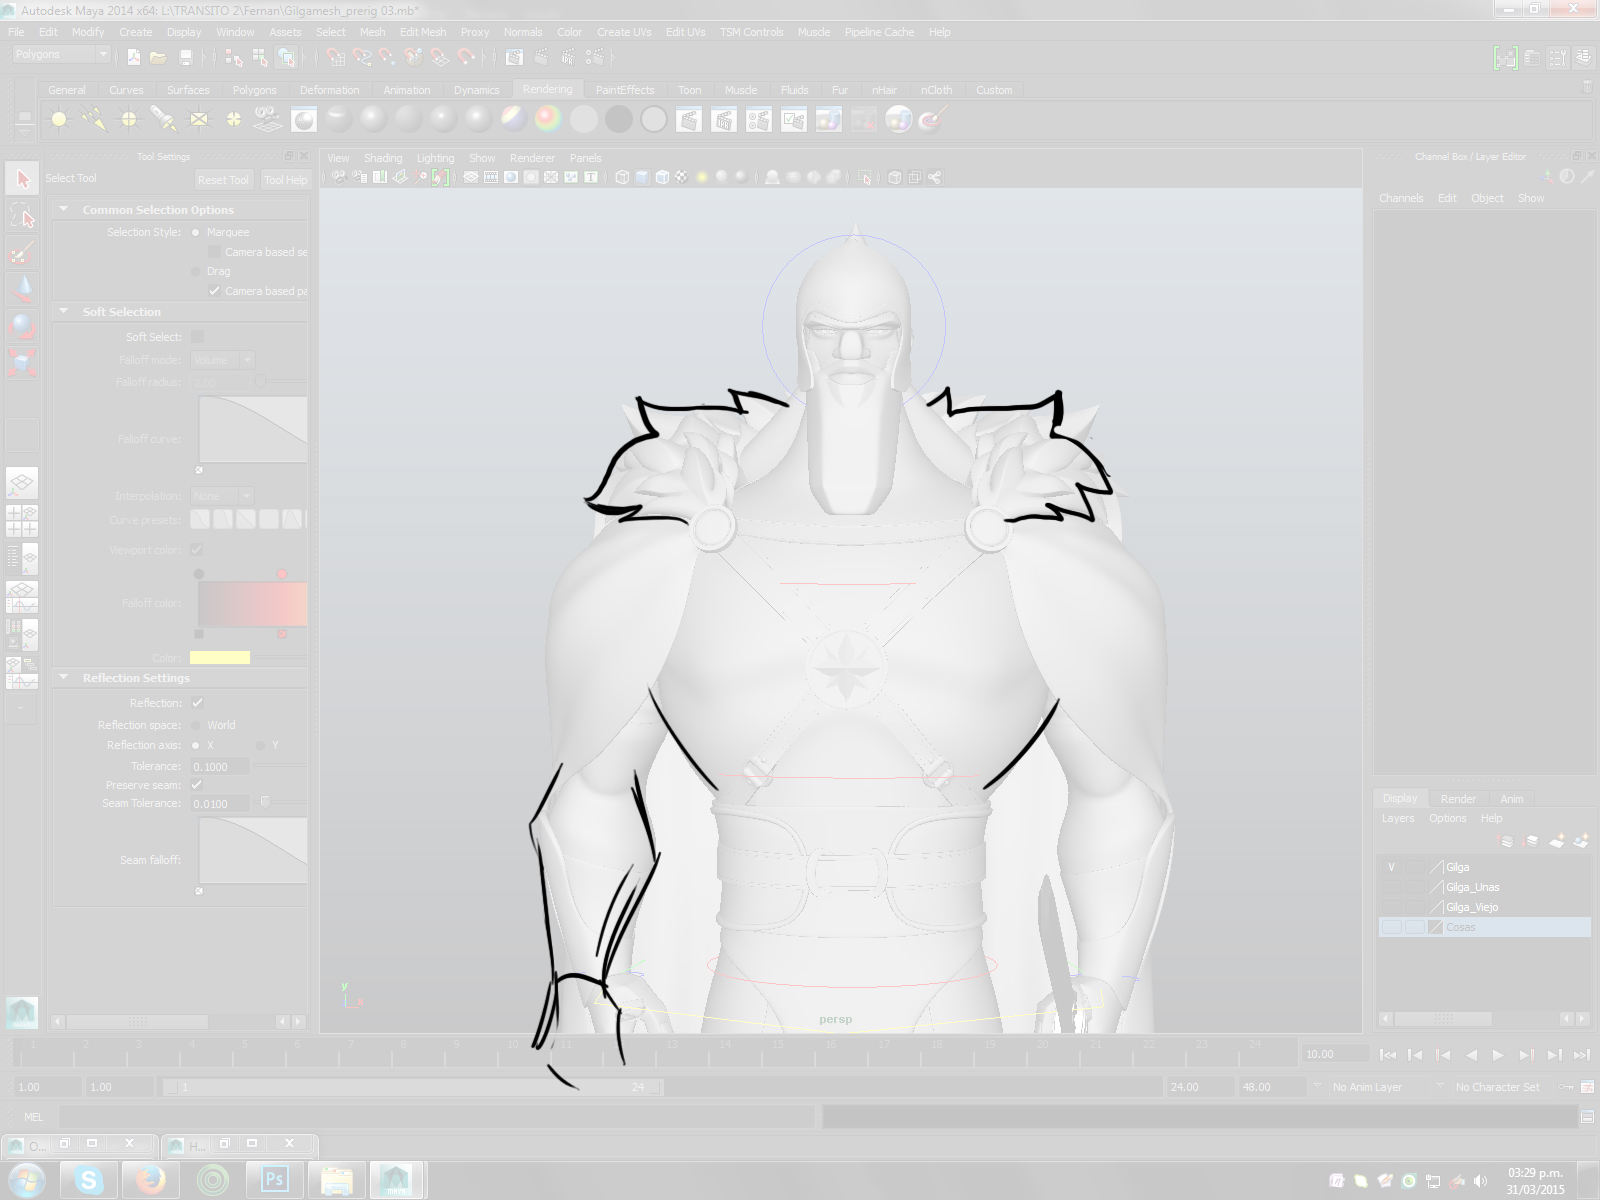The width and height of the screenshot is (1600, 1200).
Task: Create new empty display layer icon
Action: [x=1557, y=841]
